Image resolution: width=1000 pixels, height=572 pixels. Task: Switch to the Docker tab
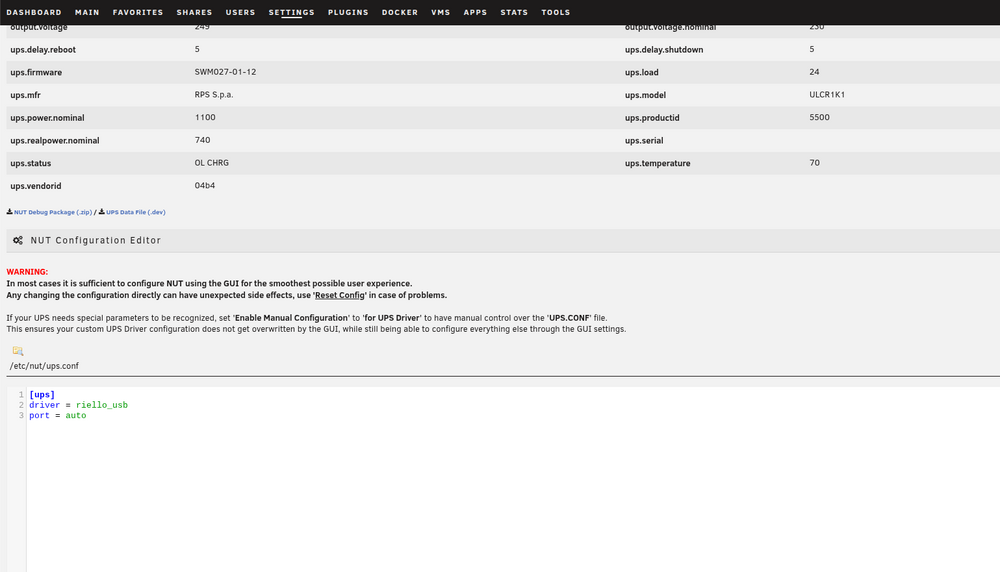coord(400,12)
